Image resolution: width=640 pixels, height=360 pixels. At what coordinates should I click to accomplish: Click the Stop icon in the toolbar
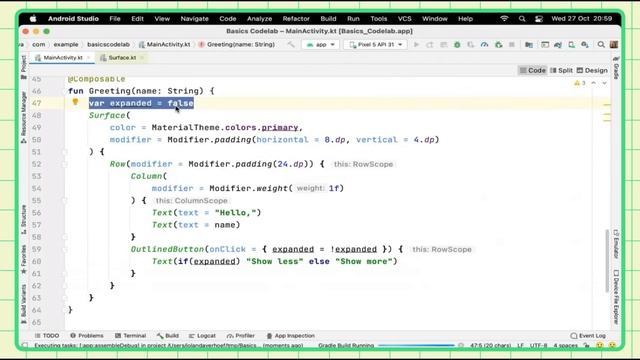click(x=511, y=44)
